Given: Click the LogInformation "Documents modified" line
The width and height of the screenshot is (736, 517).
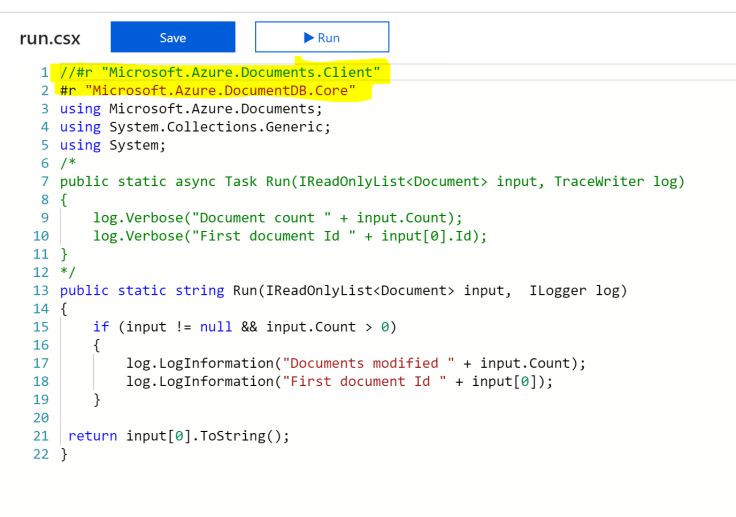Looking at the screenshot, I should [356, 363].
